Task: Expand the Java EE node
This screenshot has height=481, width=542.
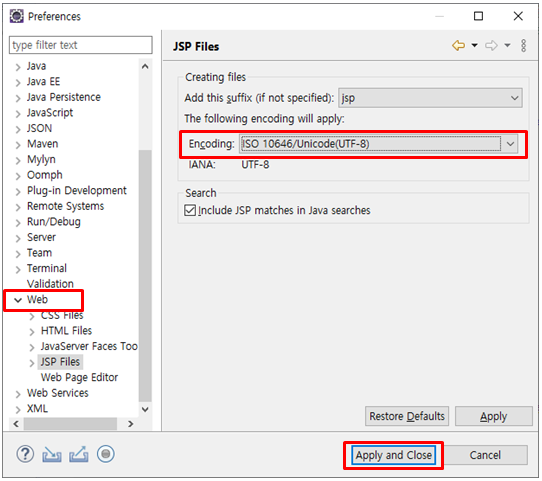Action: [x=18, y=82]
